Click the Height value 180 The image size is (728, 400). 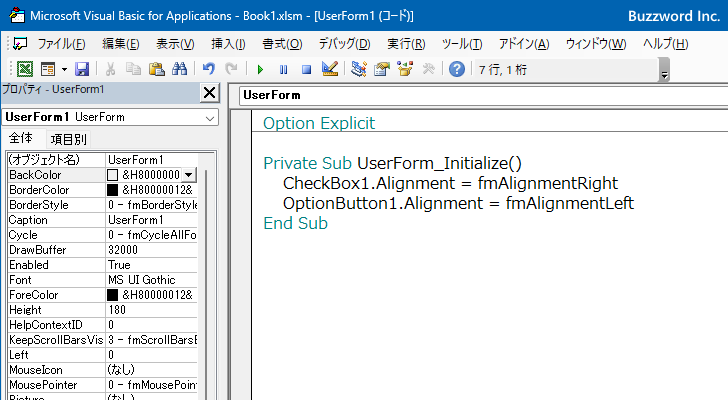click(x=117, y=310)
